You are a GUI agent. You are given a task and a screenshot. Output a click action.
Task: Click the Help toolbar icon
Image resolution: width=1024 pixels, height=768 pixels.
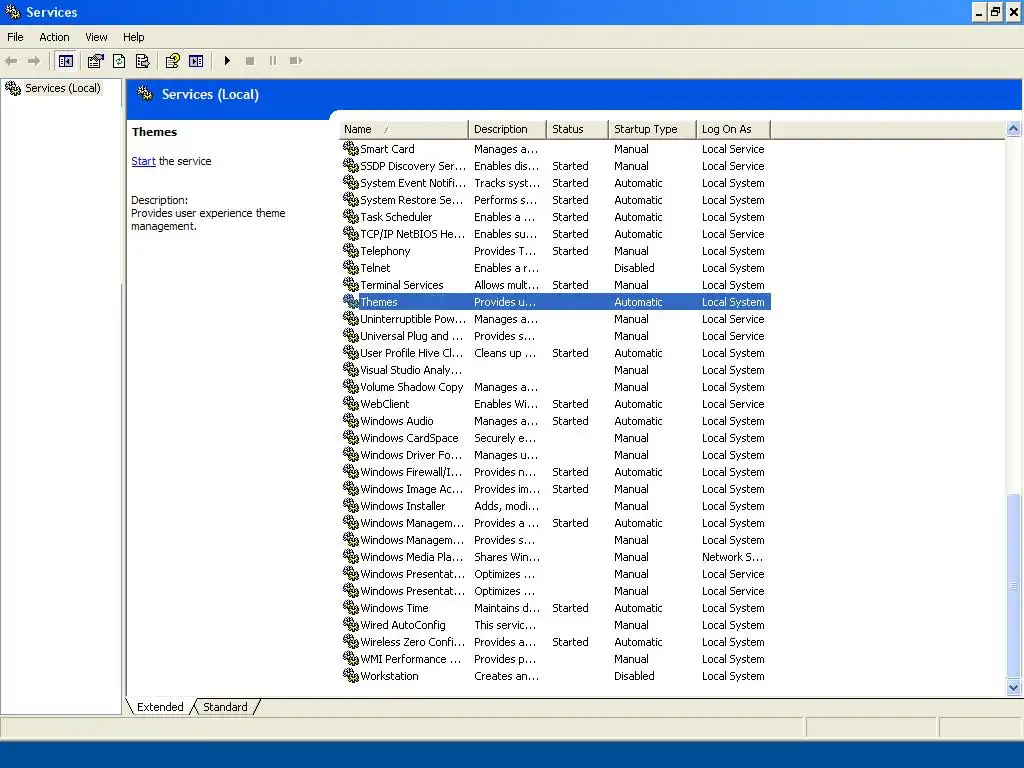[x=172, y=61]
